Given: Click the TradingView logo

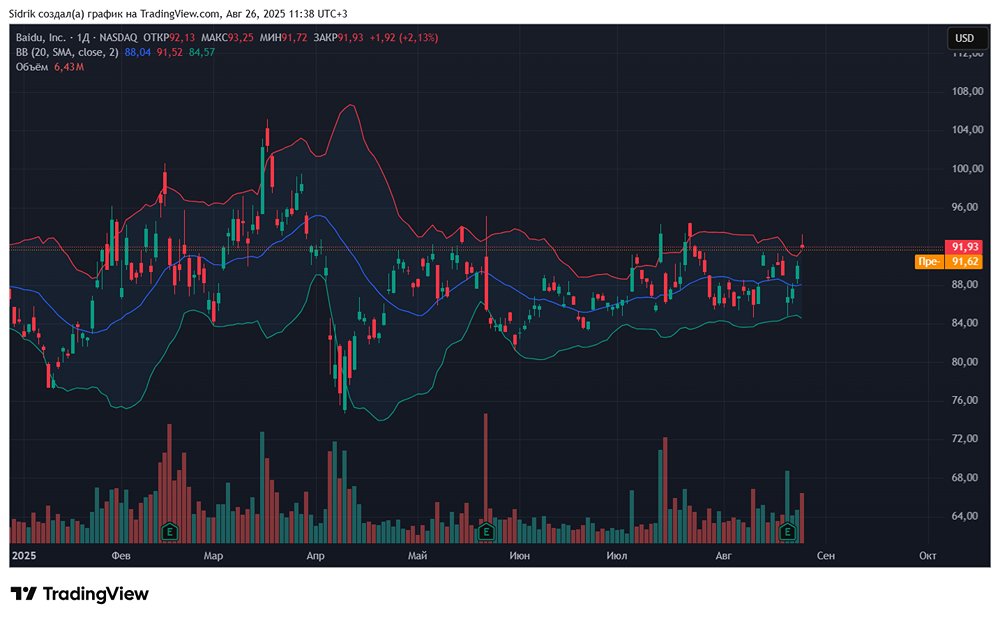Looking at the screenshot, I should click(x=80, y=594).
